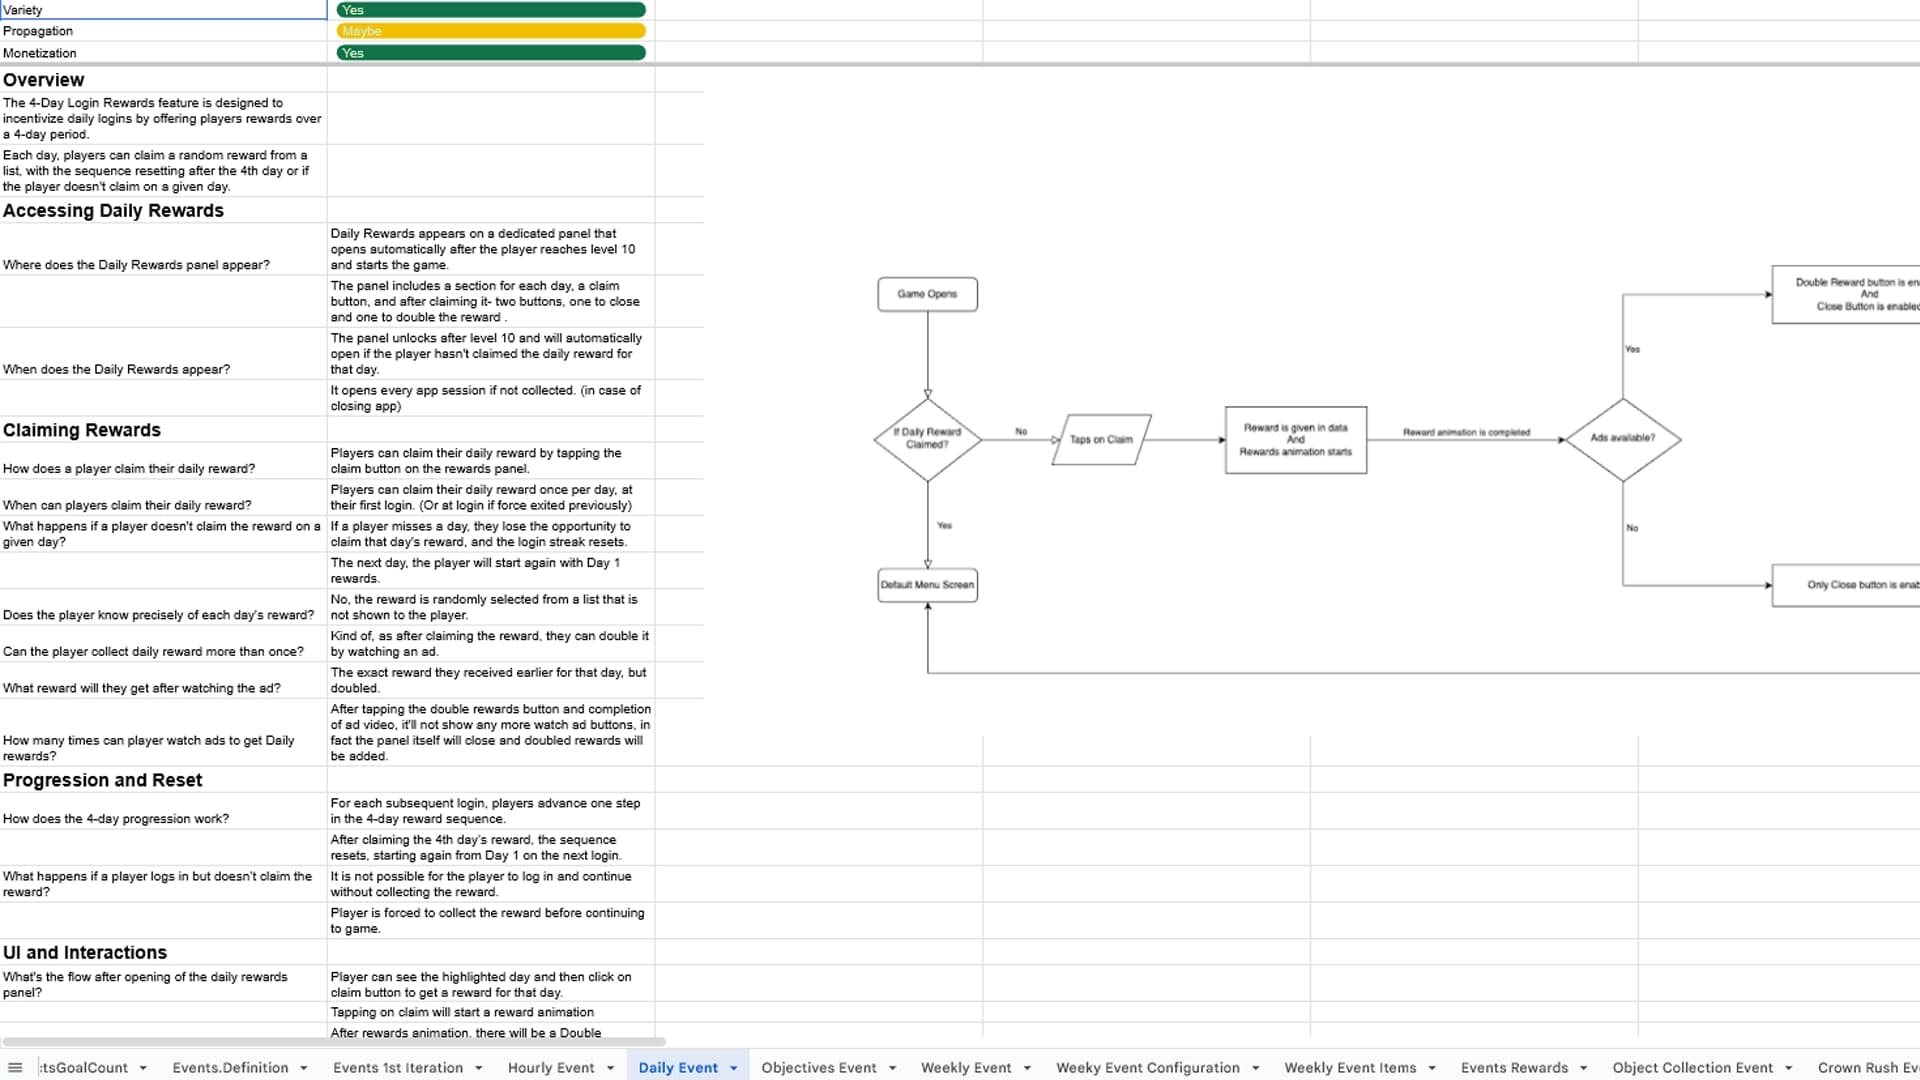Switch to the Objectives Event sheet
The width and height of the screenshot is (1920, 1080).
coord(820,1068)
